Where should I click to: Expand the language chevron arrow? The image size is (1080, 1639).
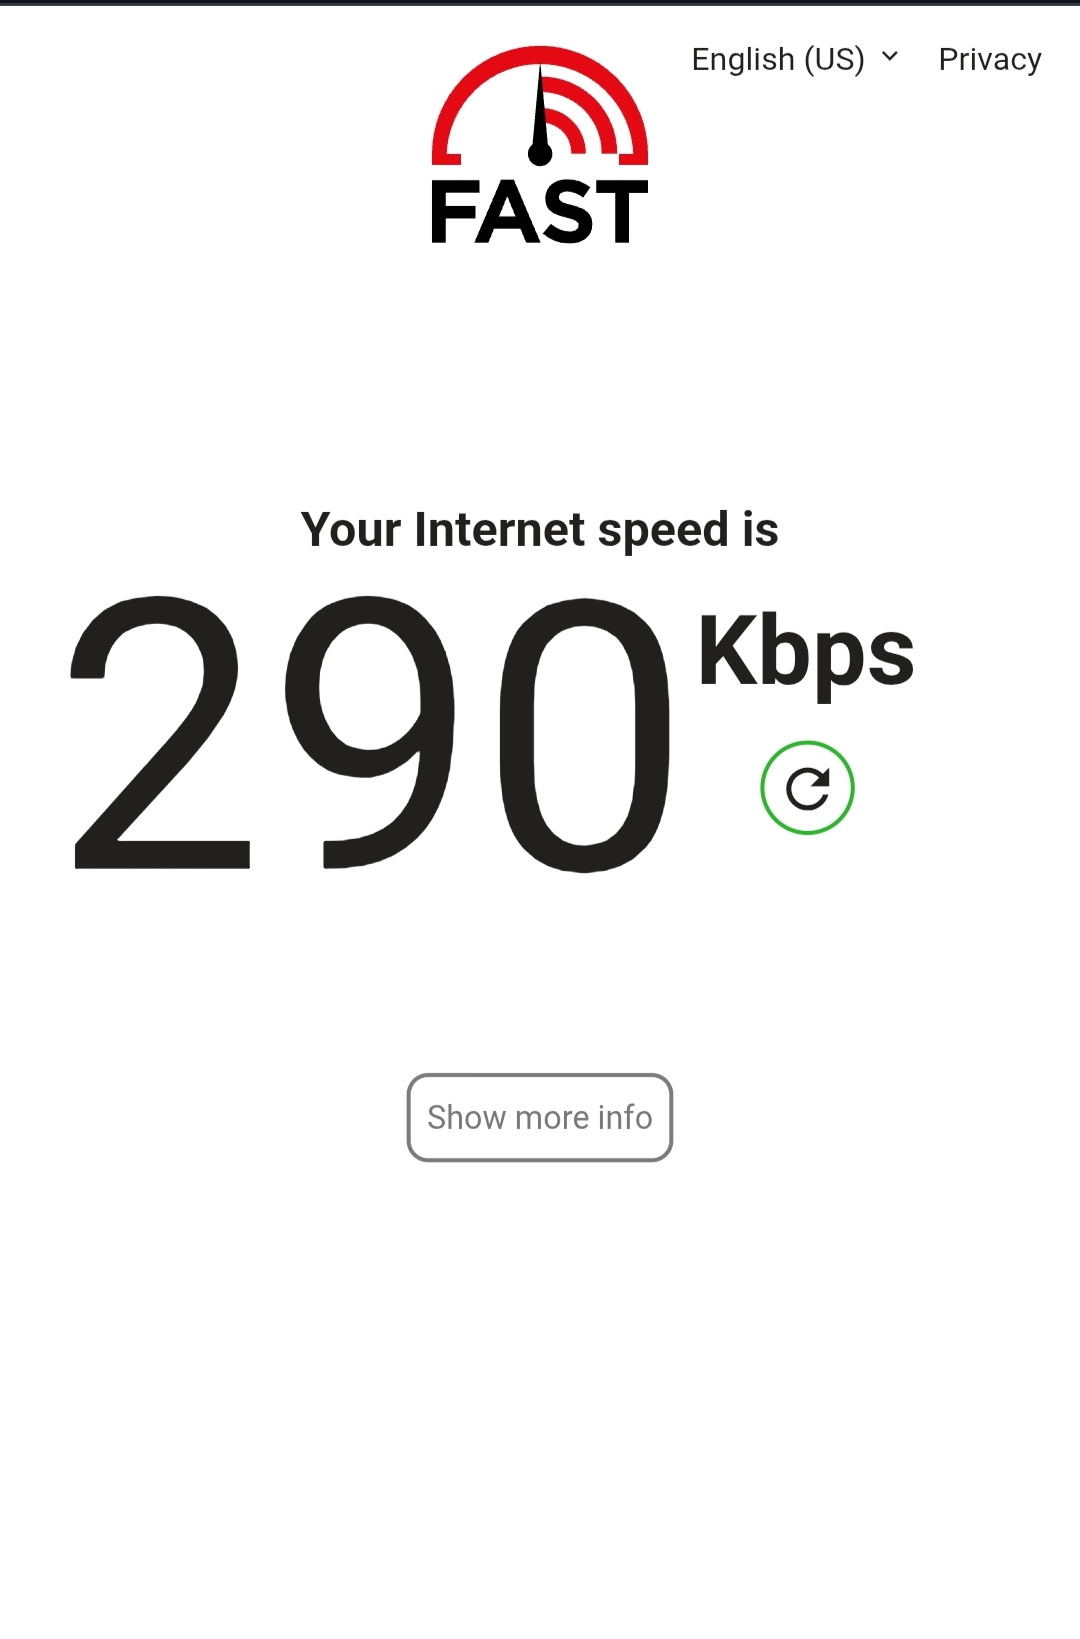click(x=890, y=57)
